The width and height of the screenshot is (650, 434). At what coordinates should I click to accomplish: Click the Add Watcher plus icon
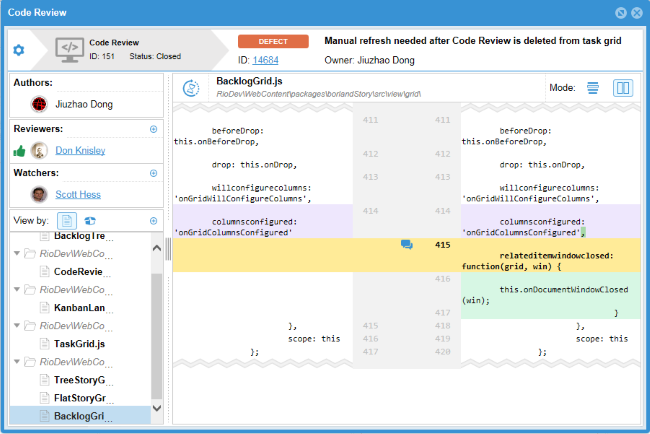point(153,173)
